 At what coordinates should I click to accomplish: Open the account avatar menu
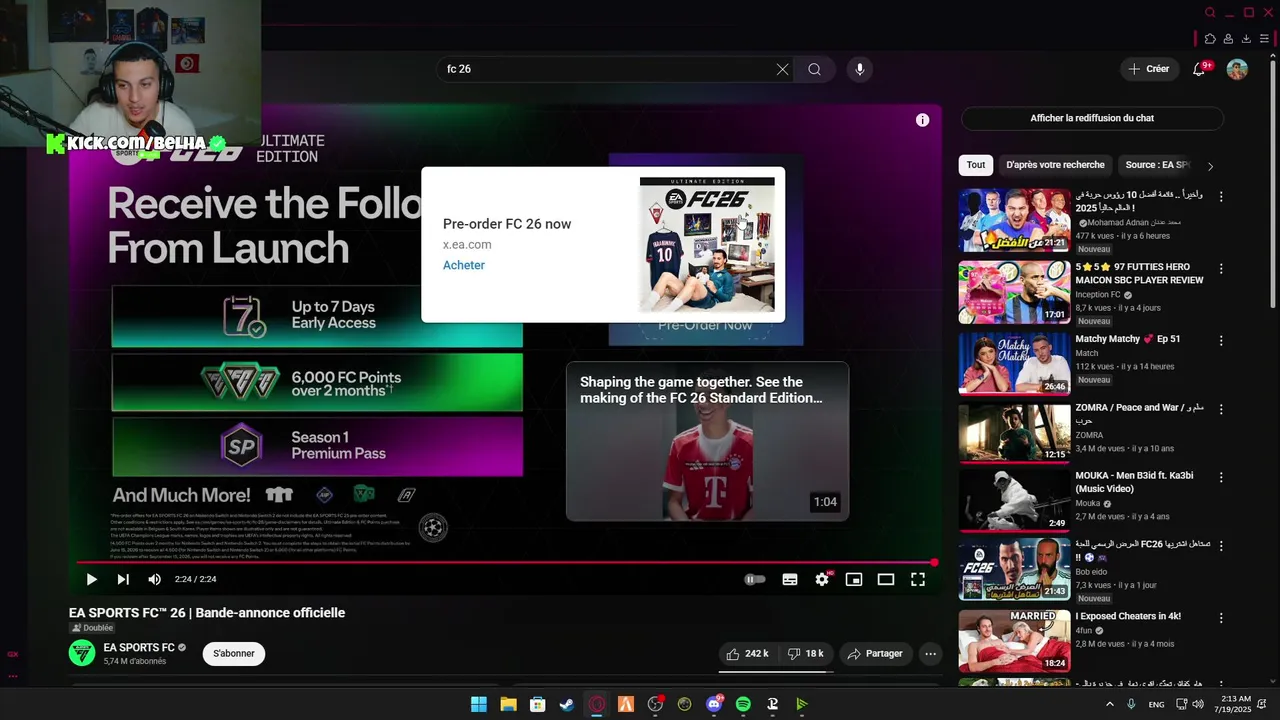point(1237,69)
